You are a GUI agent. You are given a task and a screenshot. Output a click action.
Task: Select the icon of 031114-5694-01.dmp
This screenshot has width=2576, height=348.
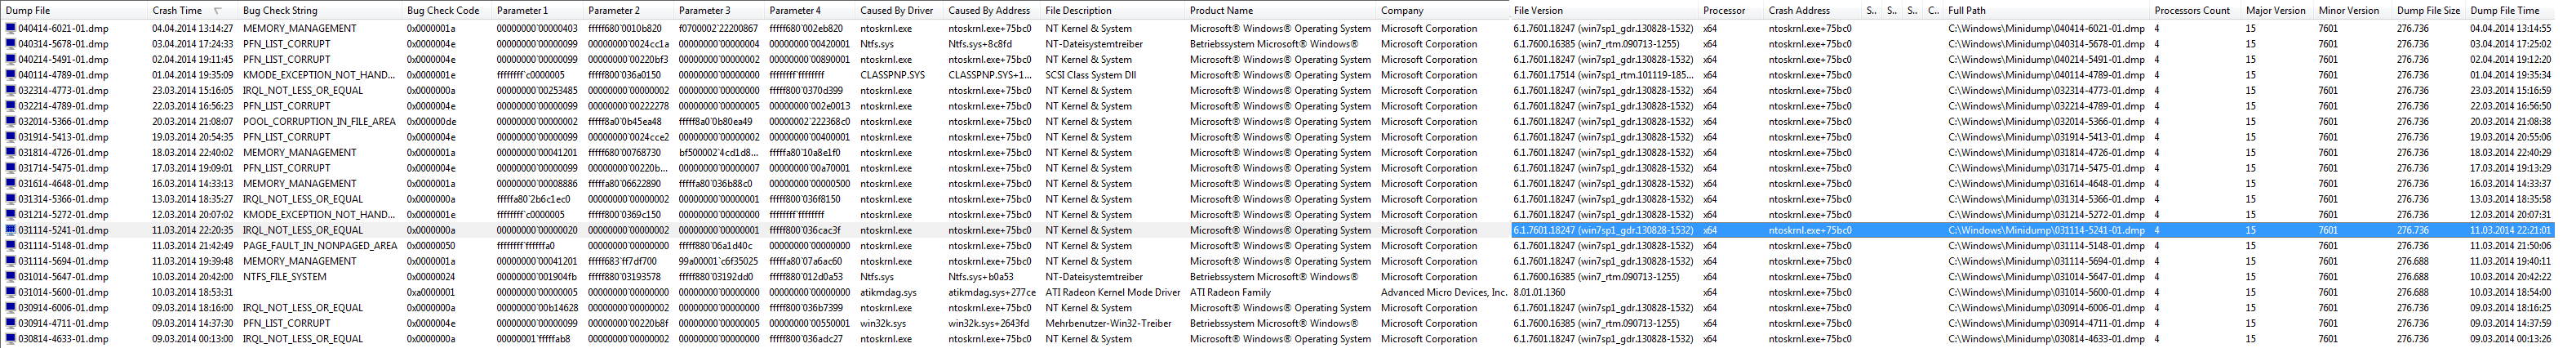[11, 261]
